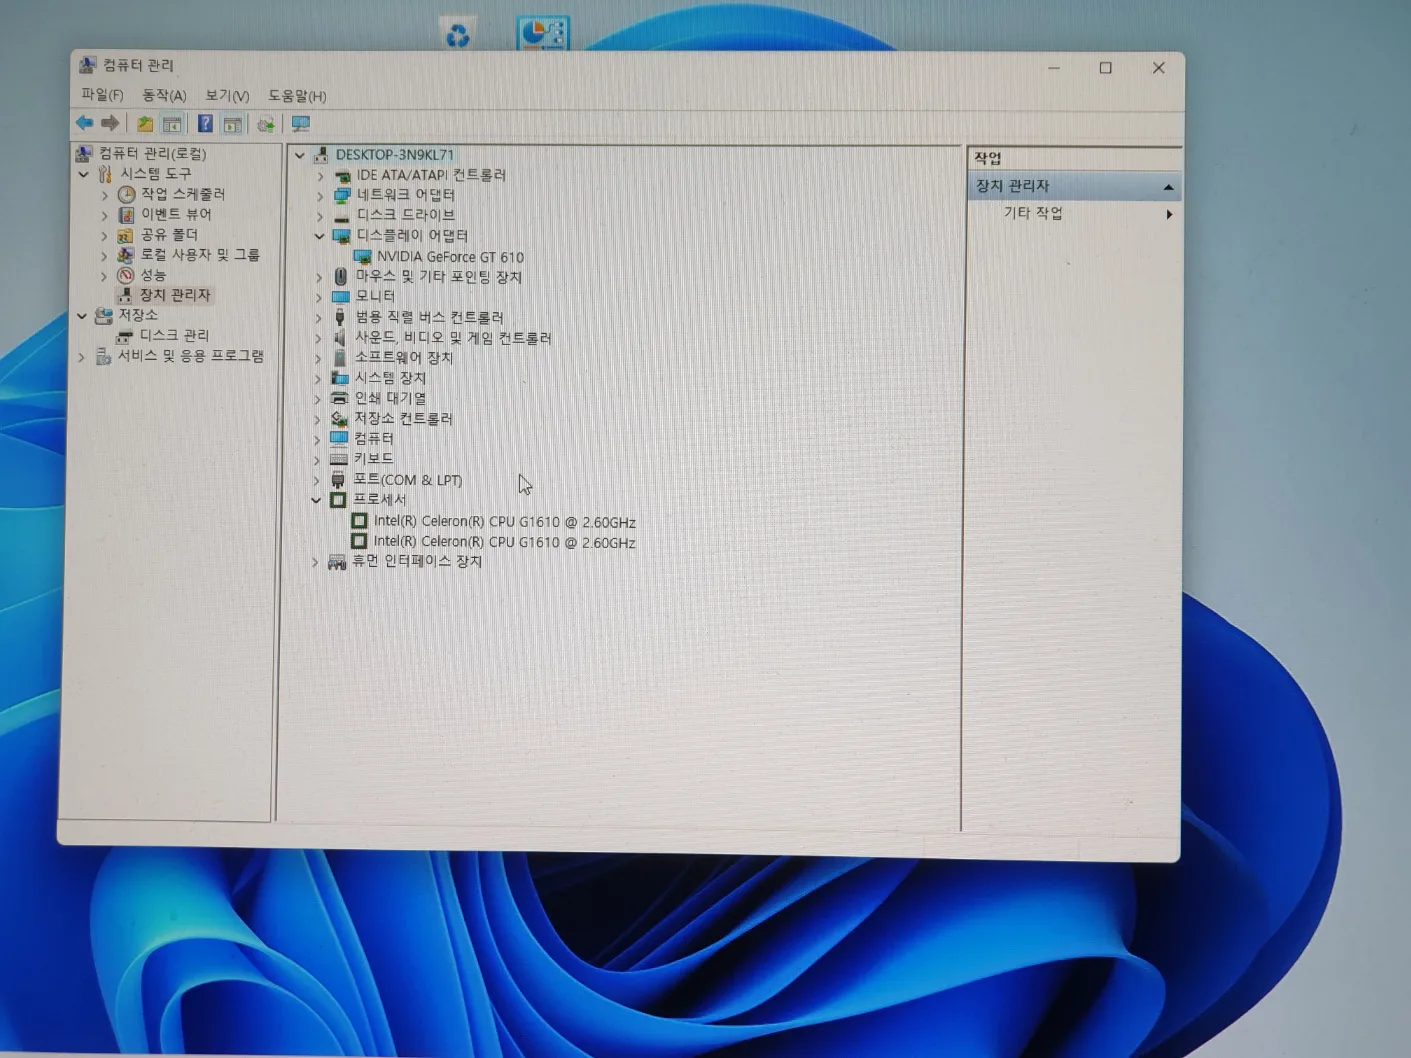This screenshot has width=1411, height=1058.
Task: Click the Scan for hardware changes monitor icon
Action: (300, 124)
